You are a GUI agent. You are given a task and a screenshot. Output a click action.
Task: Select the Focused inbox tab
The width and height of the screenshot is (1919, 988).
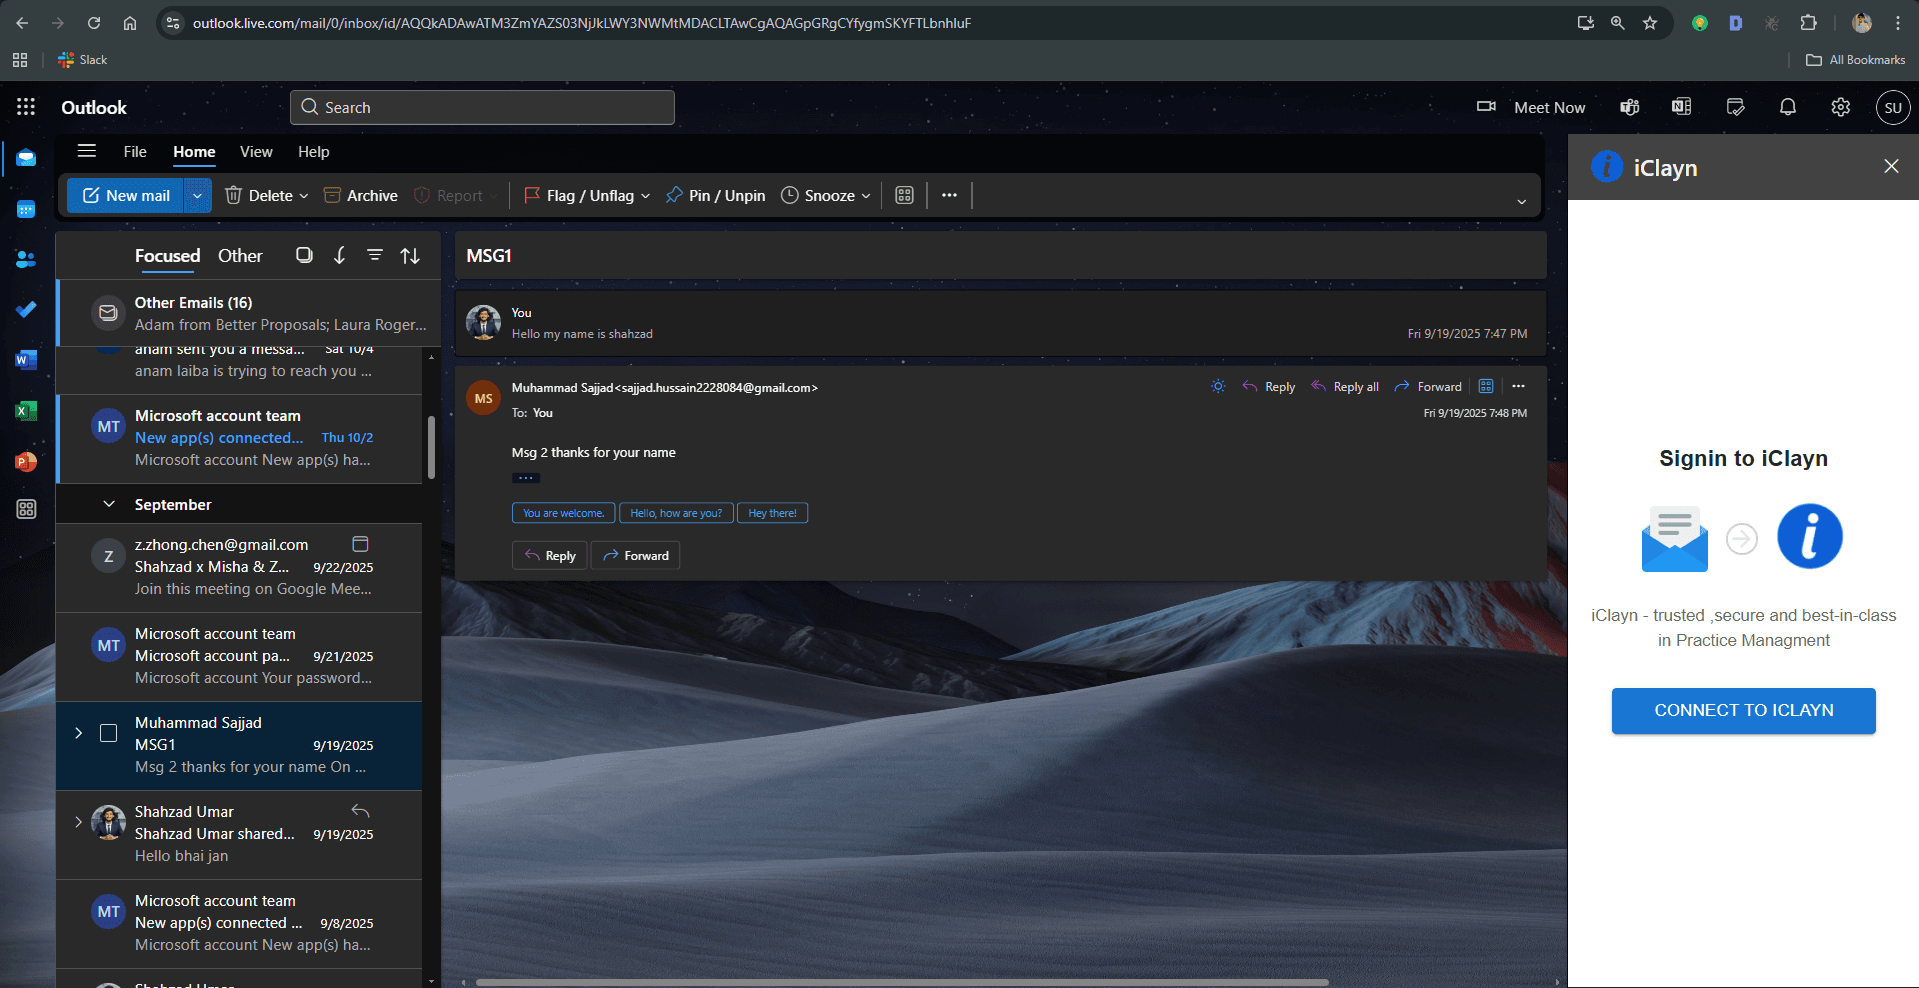[x=167, y=256]
